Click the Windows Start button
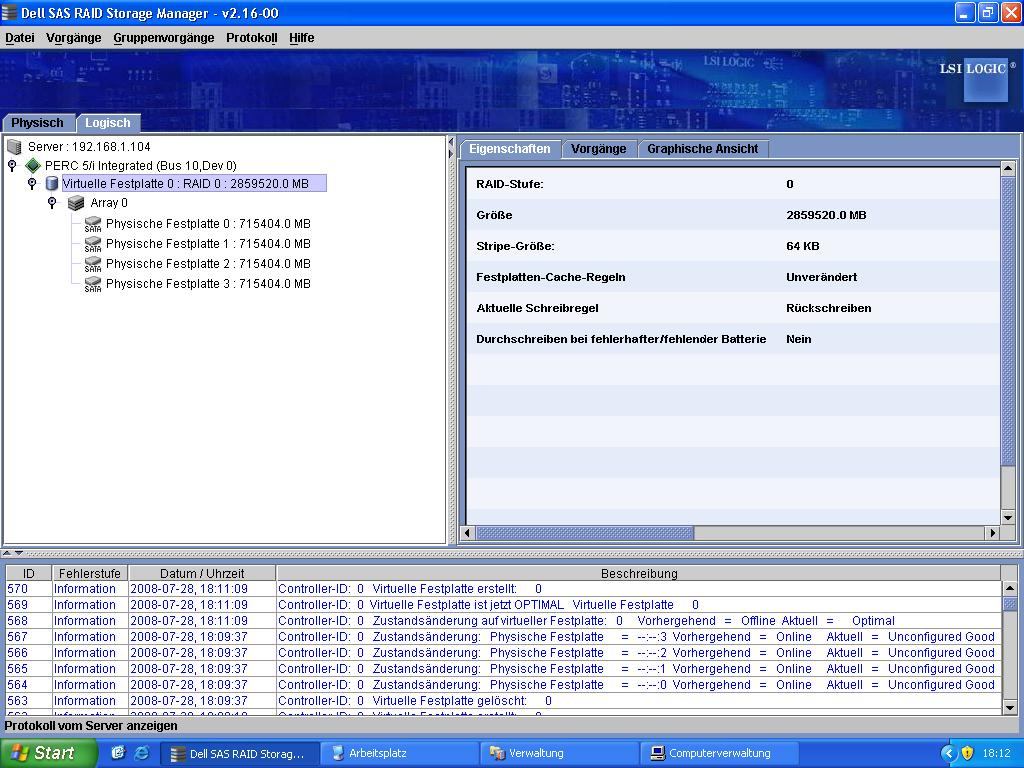 tap(48, 753)
